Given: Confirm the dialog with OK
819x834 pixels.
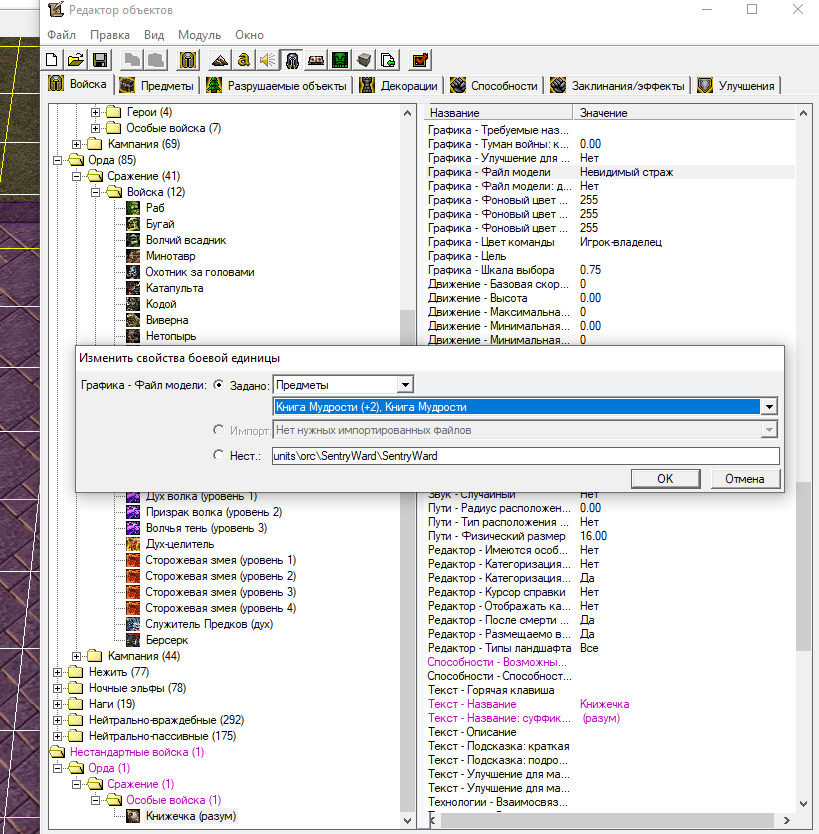Looking at the screenshot, I should [665, 479].
